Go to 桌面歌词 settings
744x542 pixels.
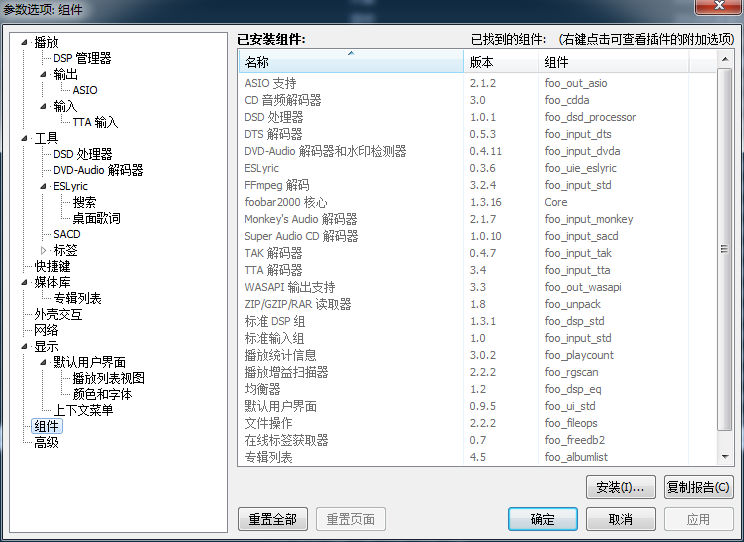[x=96, y=218]
